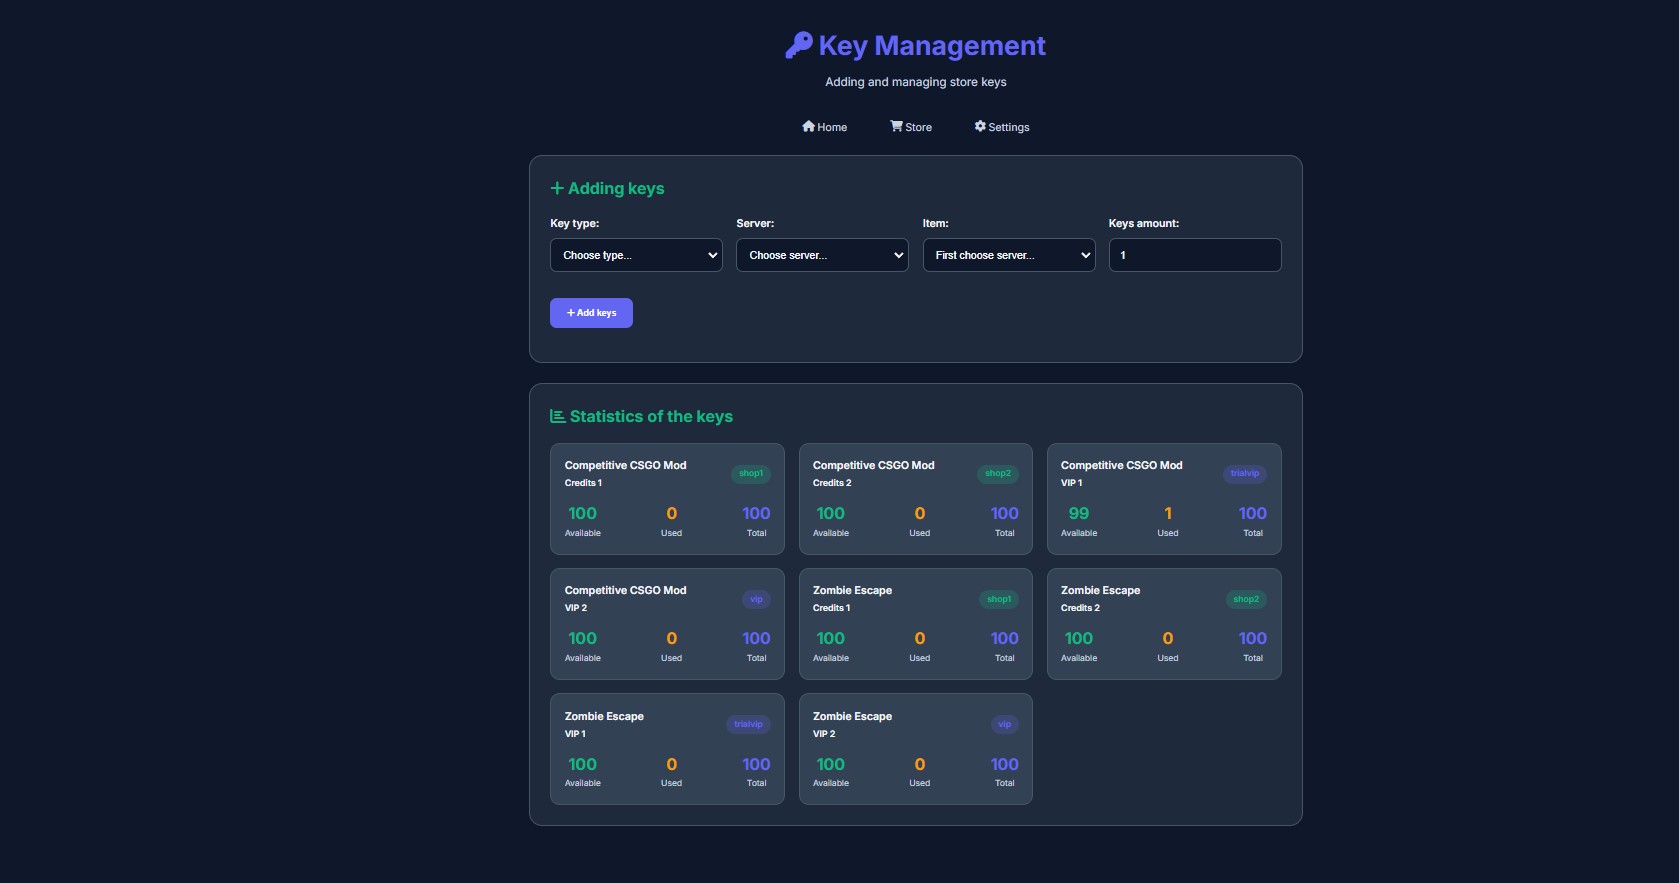Open the Item dropdown

pos(1008,255)
